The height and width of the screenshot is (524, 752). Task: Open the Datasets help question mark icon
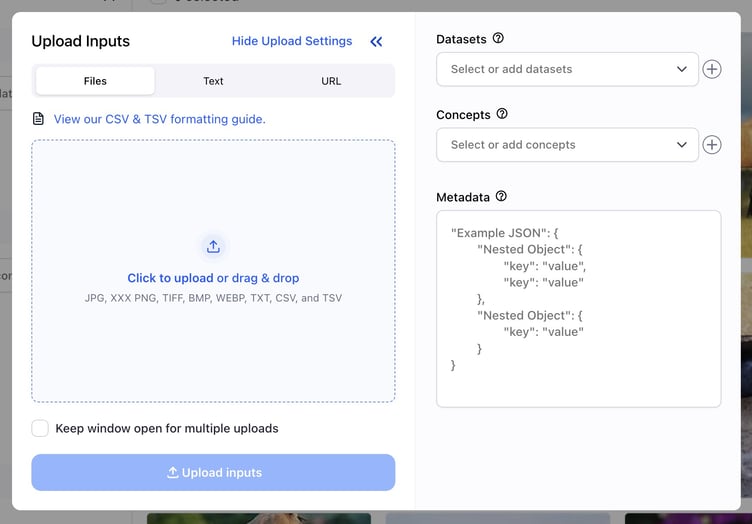498,39
